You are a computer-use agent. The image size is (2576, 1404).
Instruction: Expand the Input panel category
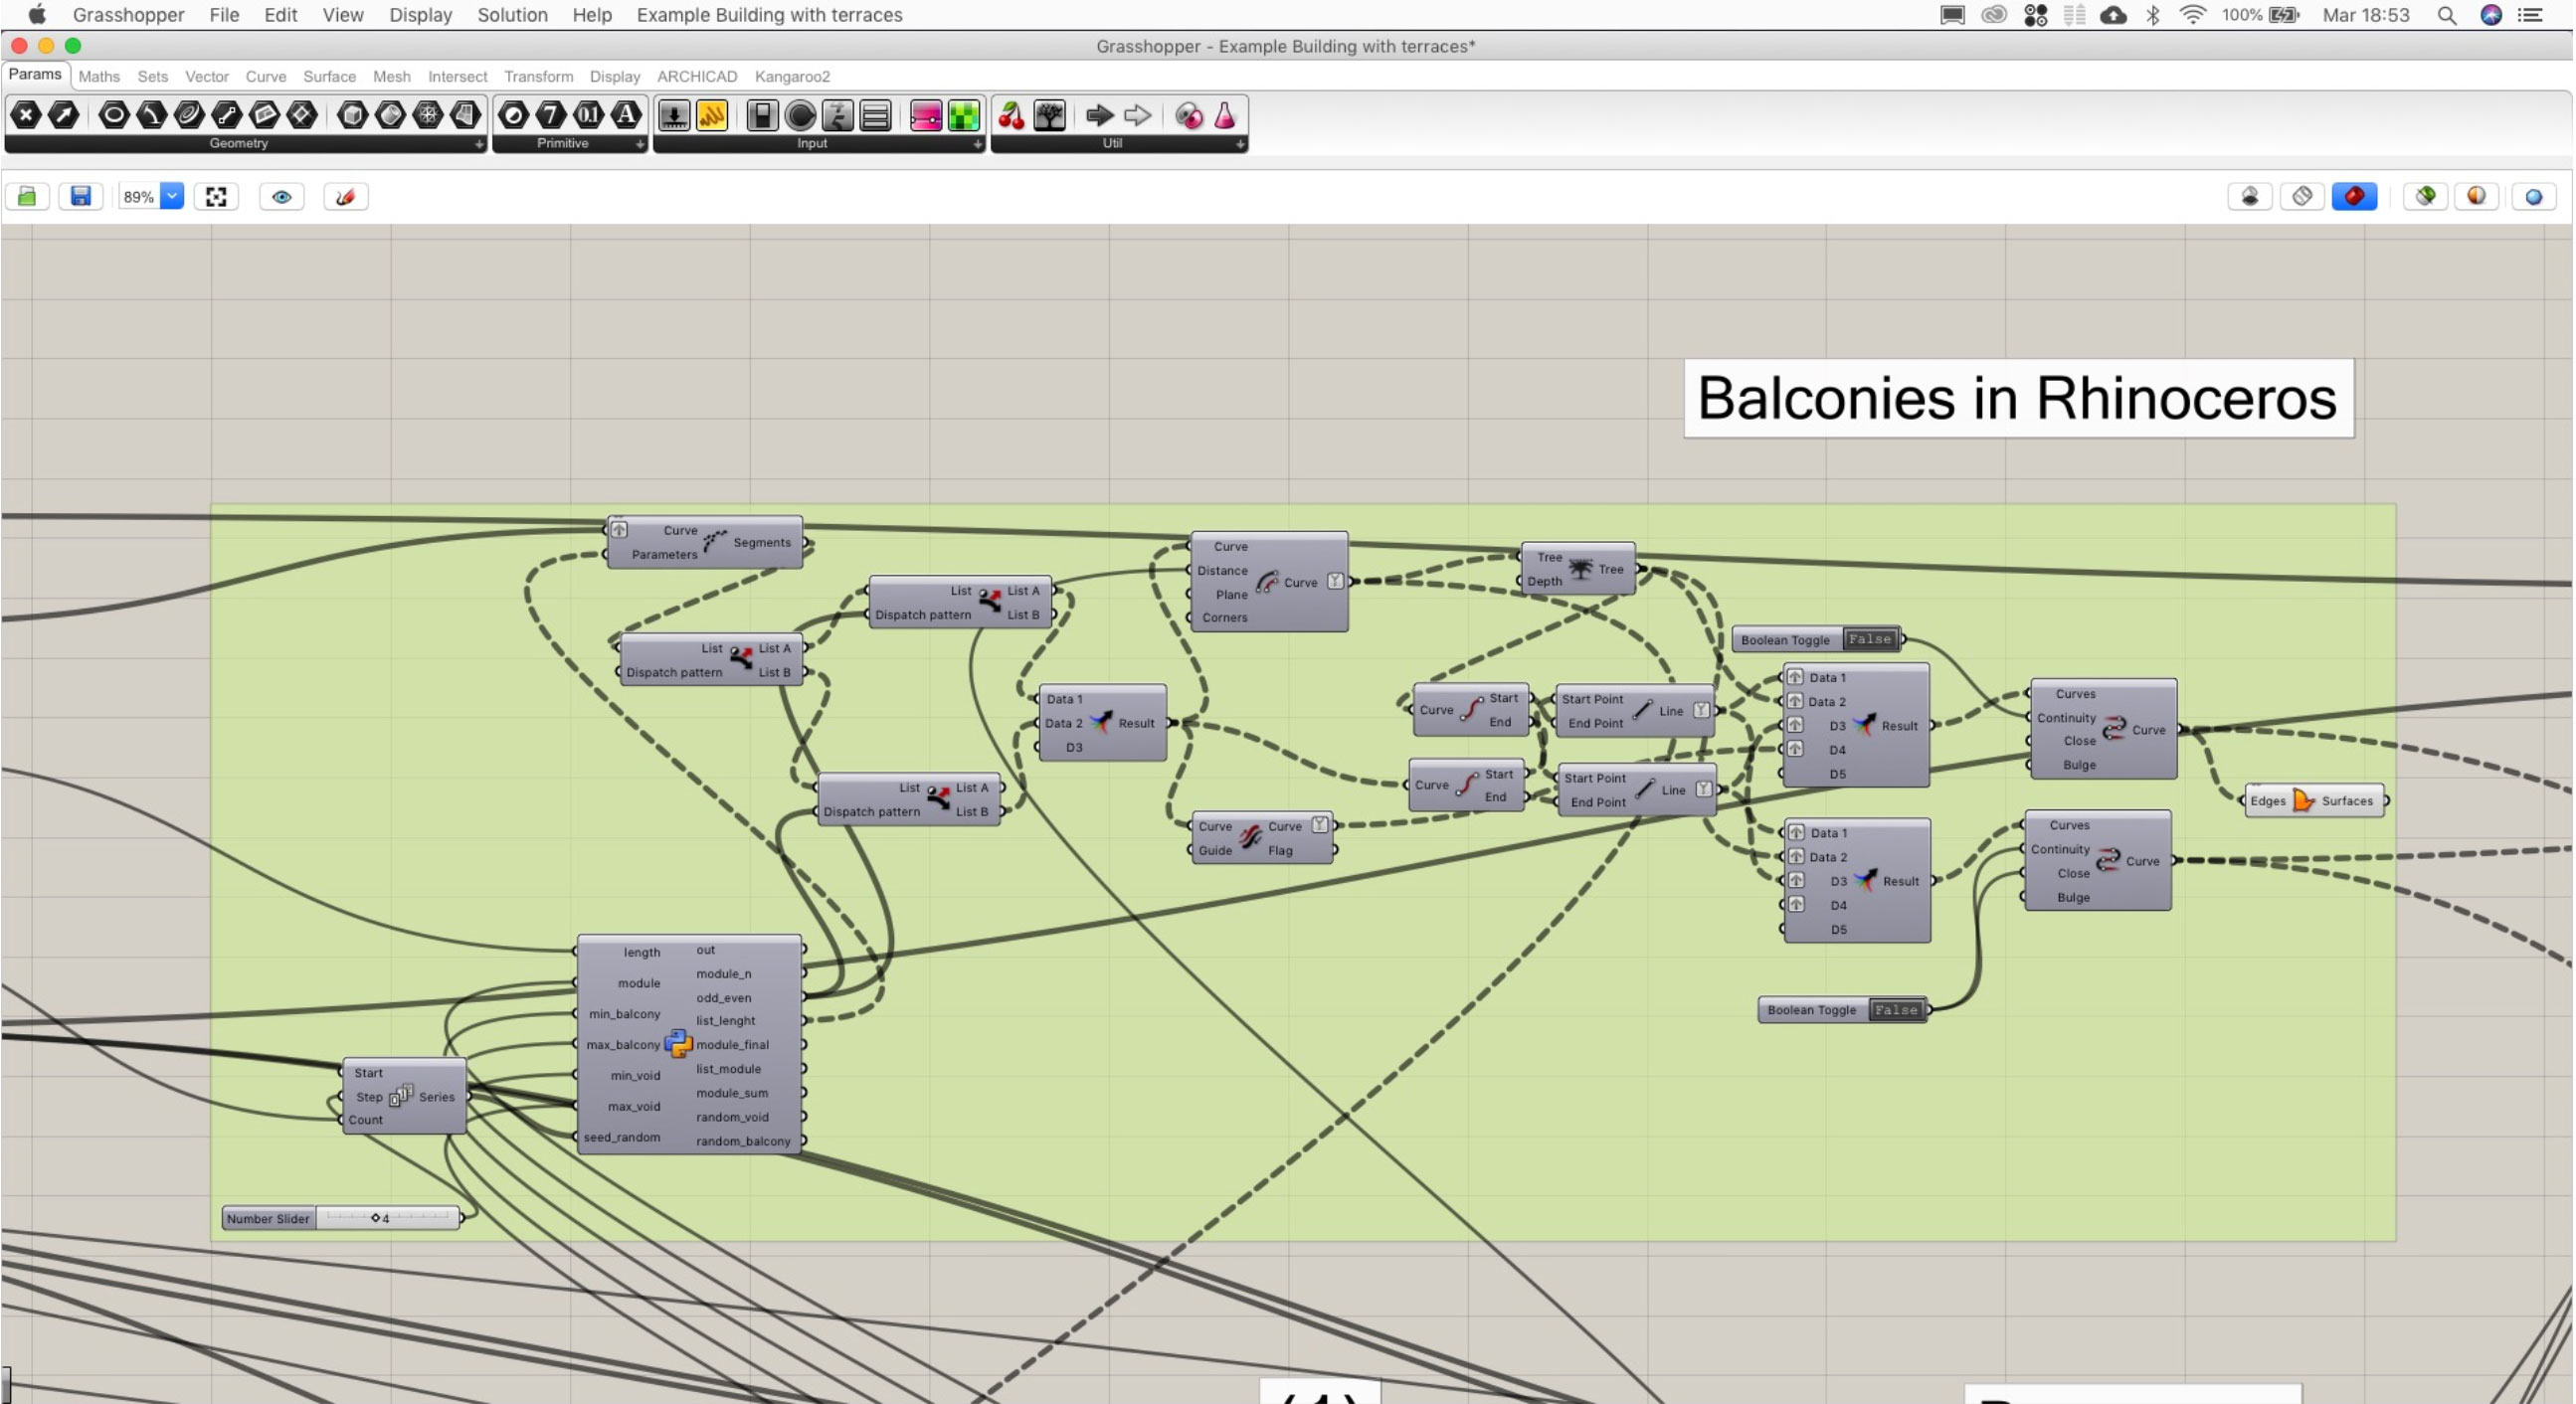coord(976,144)
